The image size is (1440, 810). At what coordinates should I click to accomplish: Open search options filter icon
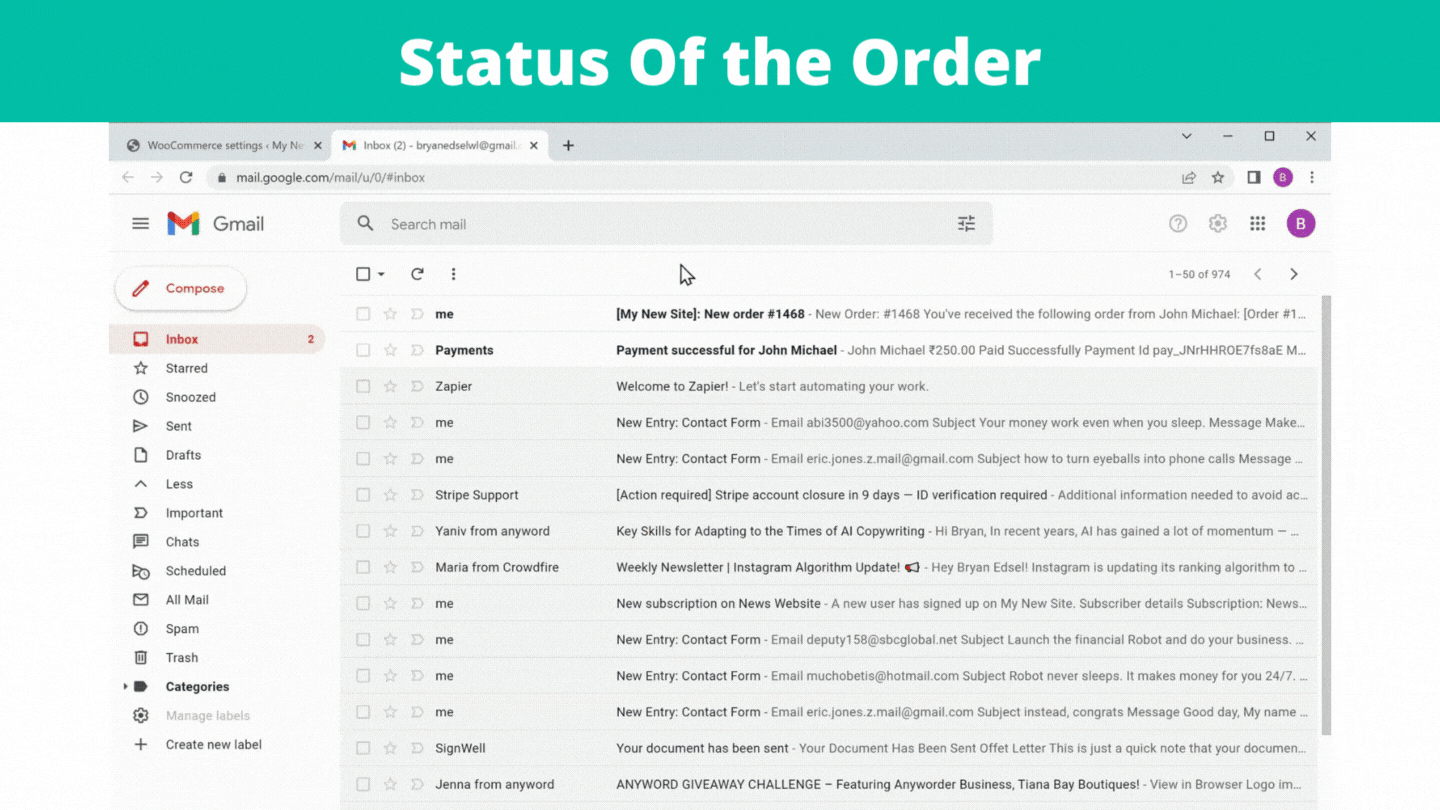click(x=966, y=224)
